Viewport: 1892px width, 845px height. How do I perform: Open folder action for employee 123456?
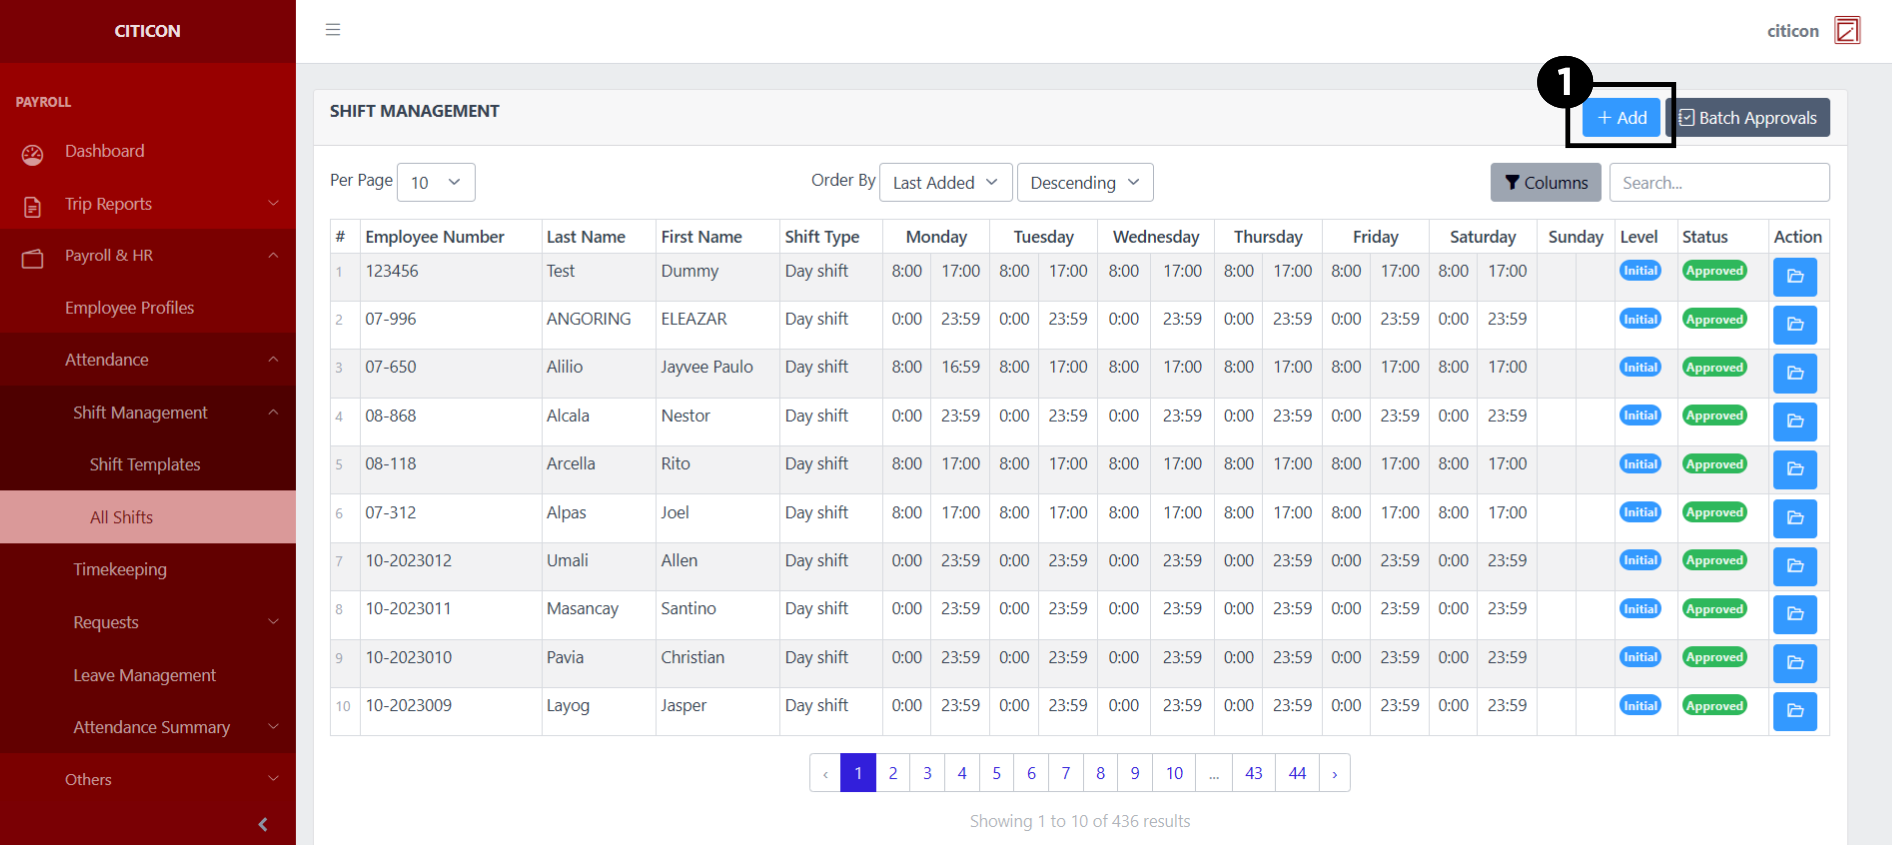point(1794,276)
